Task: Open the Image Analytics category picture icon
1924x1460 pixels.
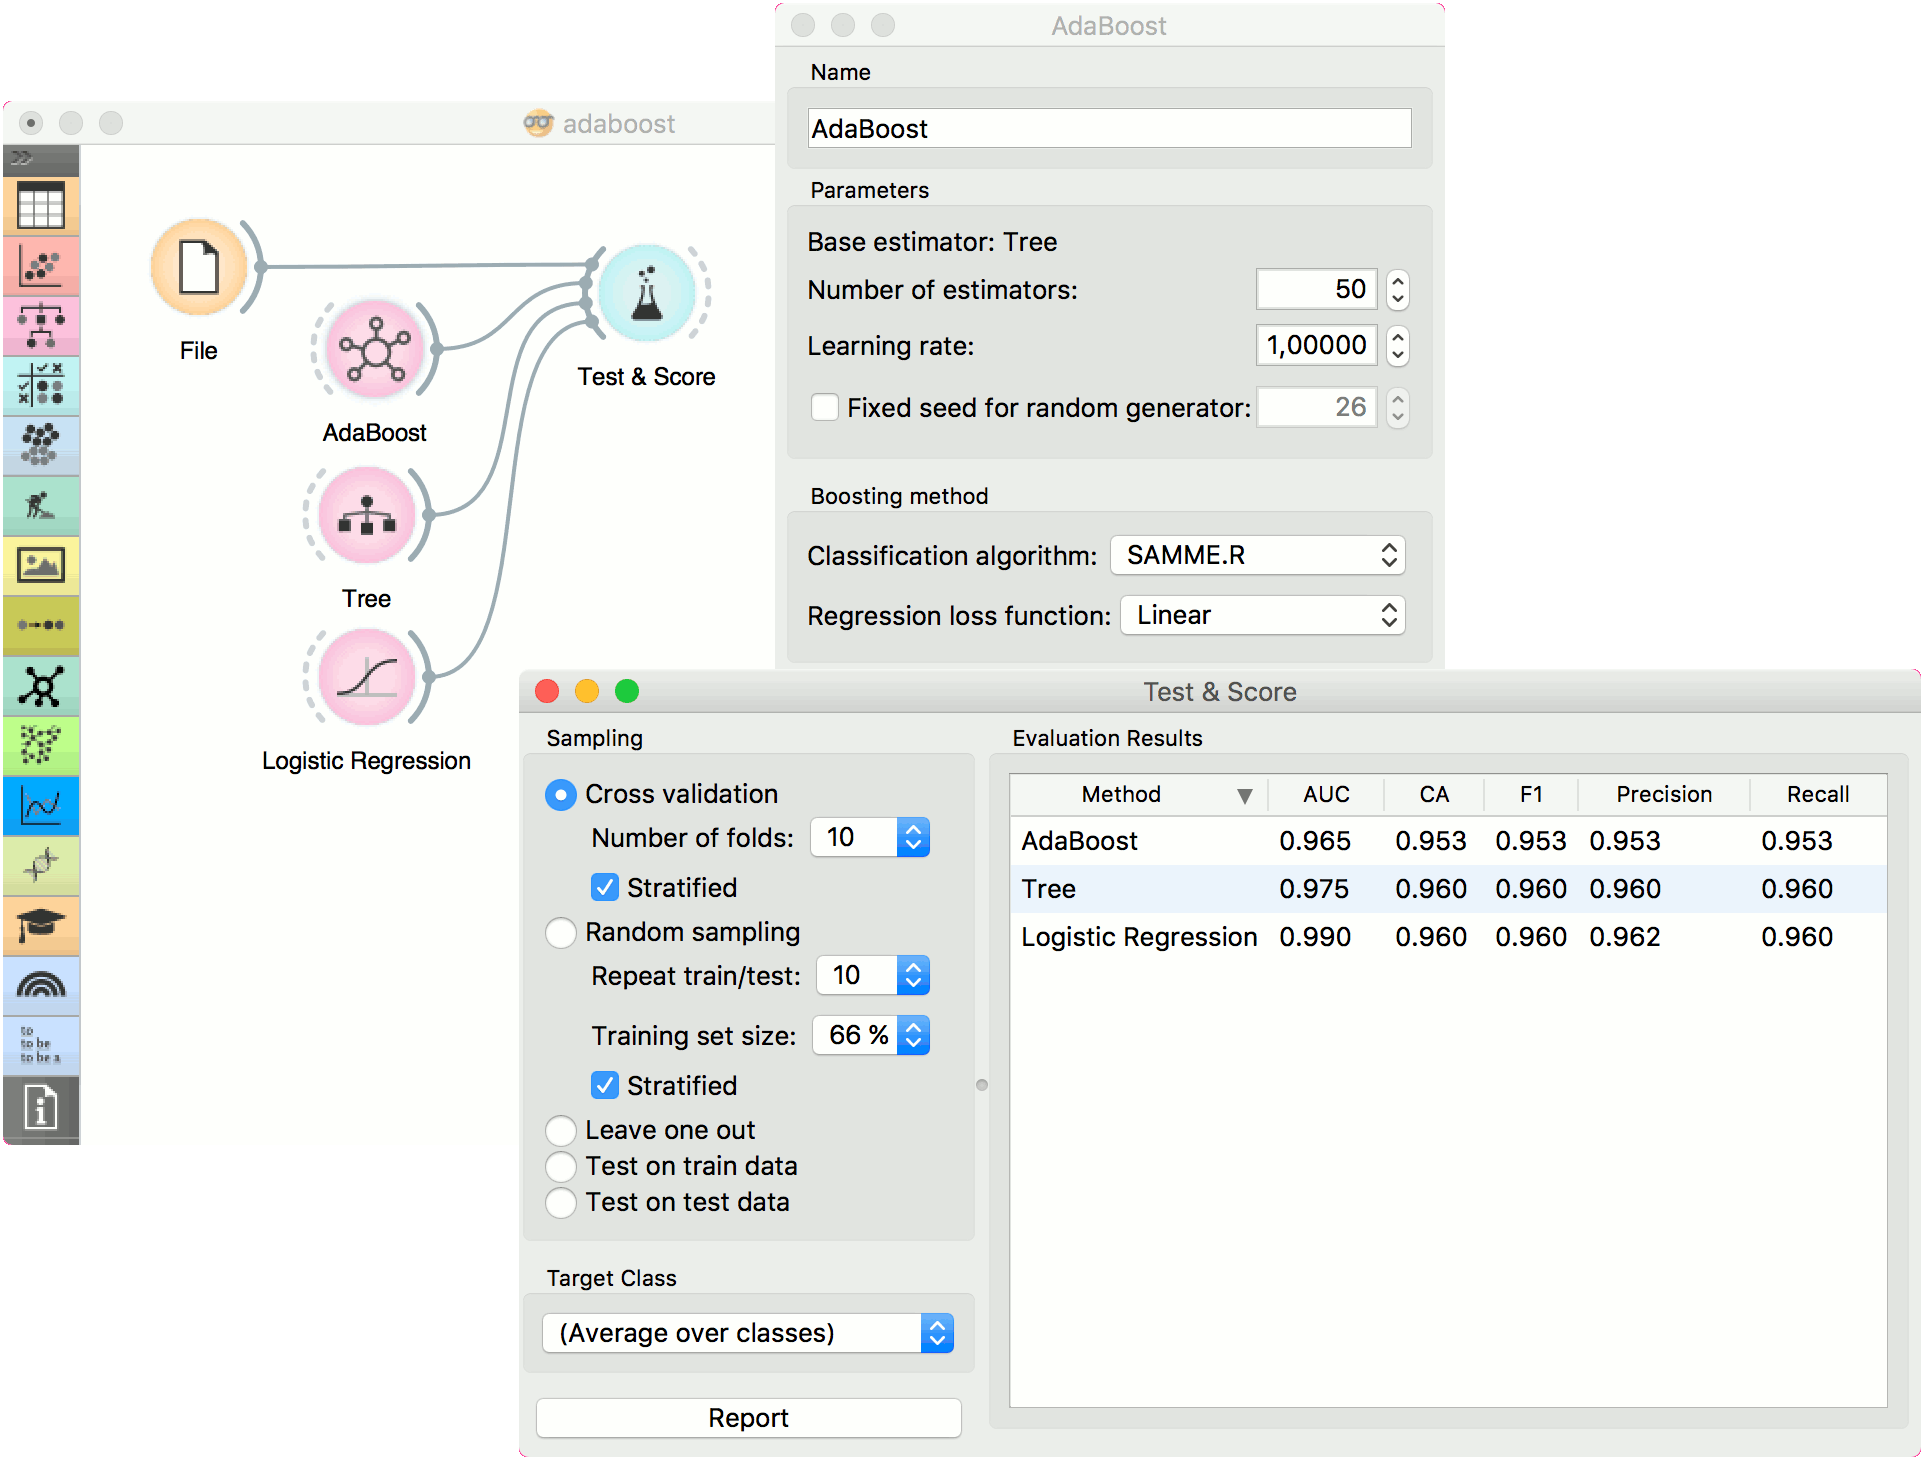Action: tap(41, 566)
